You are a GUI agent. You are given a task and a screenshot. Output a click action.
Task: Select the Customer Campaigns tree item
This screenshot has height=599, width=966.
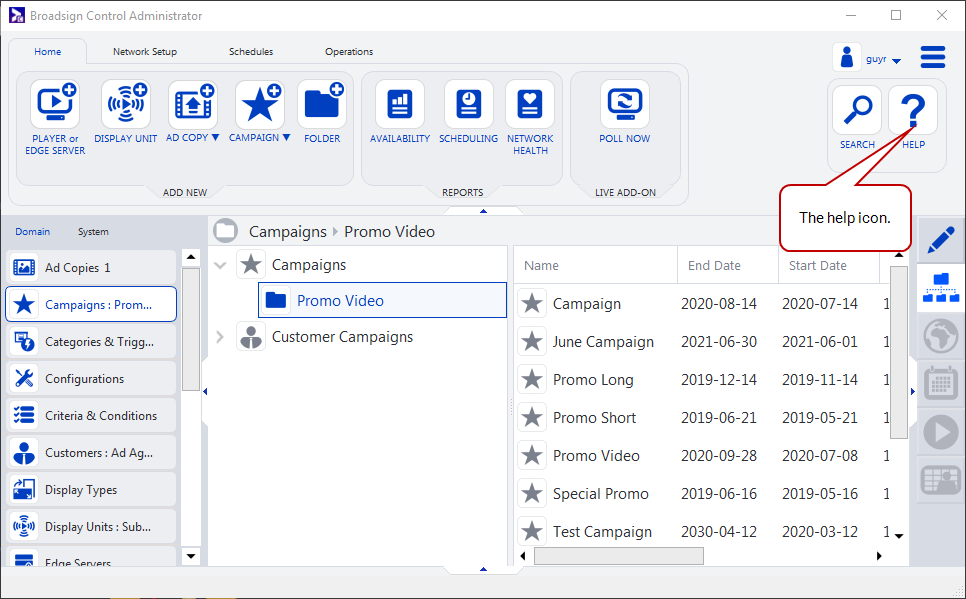(342, 337)
